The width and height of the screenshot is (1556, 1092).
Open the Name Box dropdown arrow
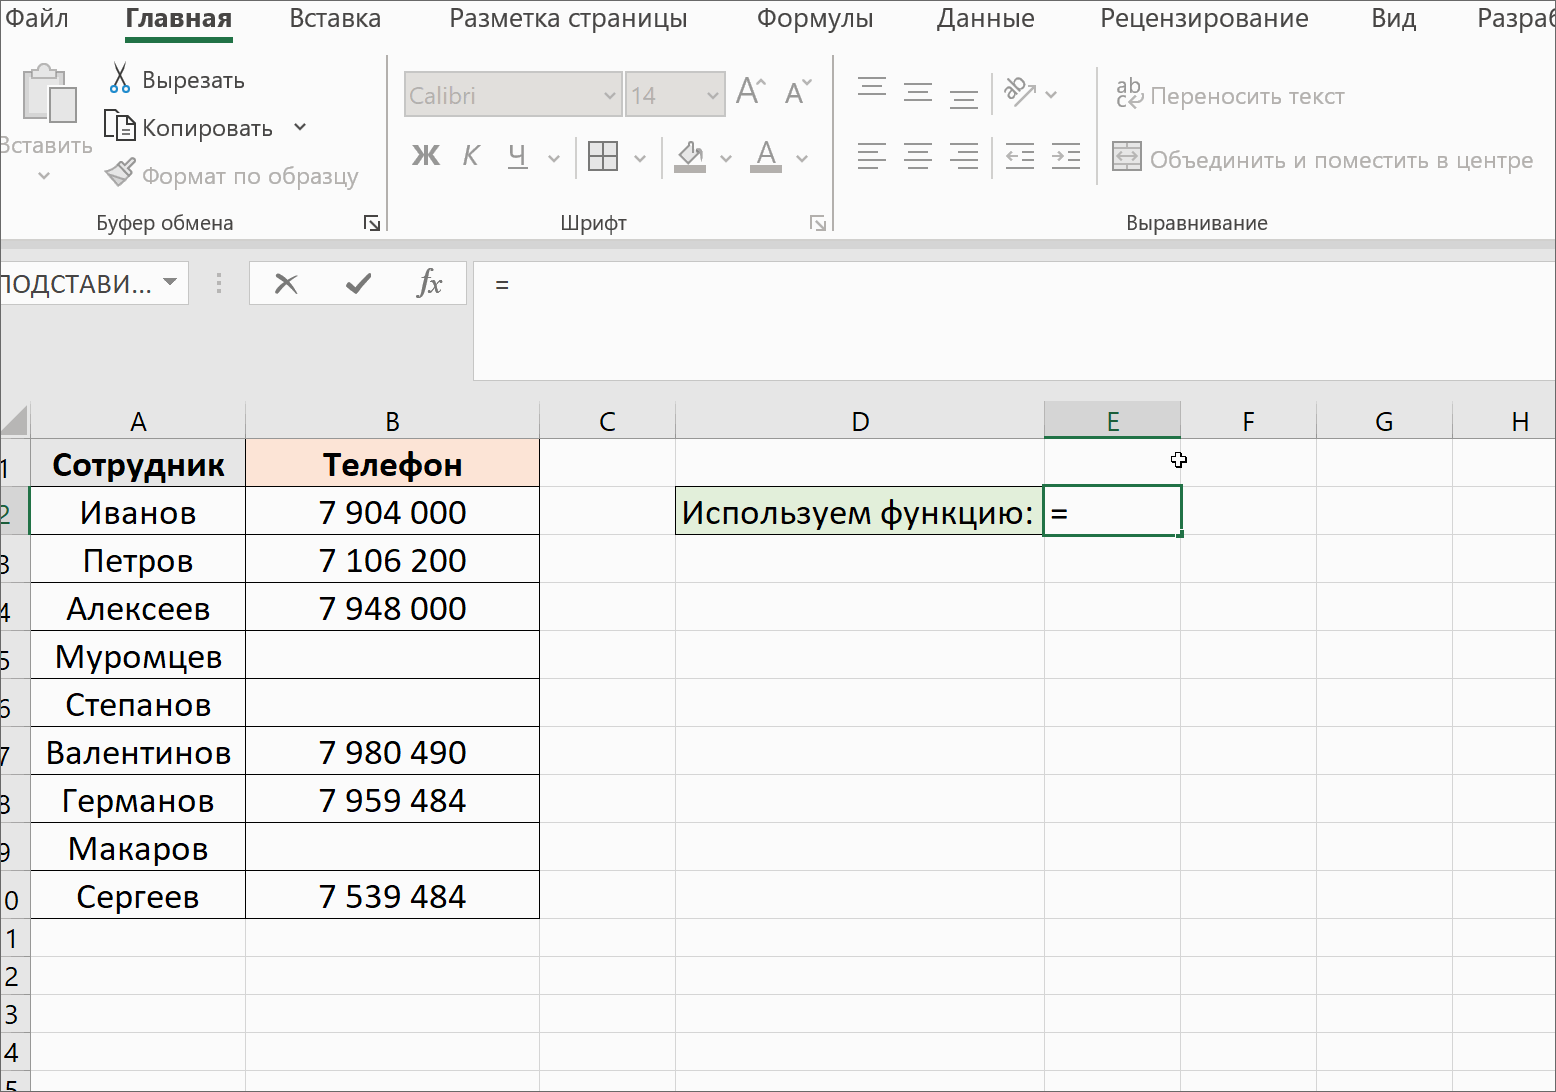click(x=170, y=283)
